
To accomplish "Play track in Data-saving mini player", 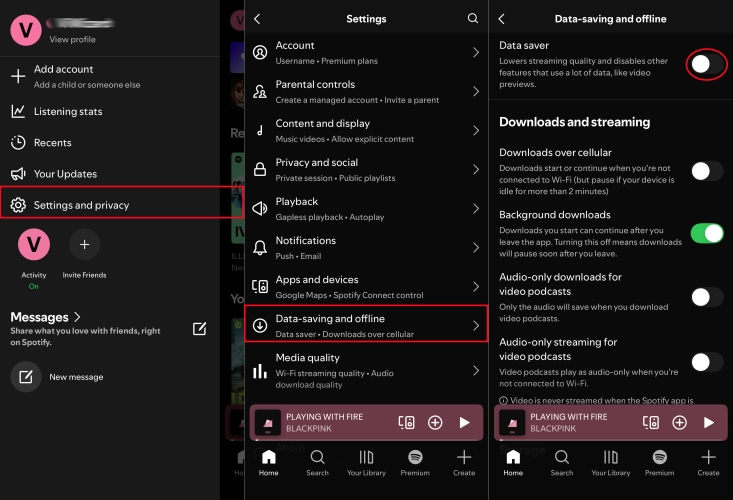I will [709, 422].
